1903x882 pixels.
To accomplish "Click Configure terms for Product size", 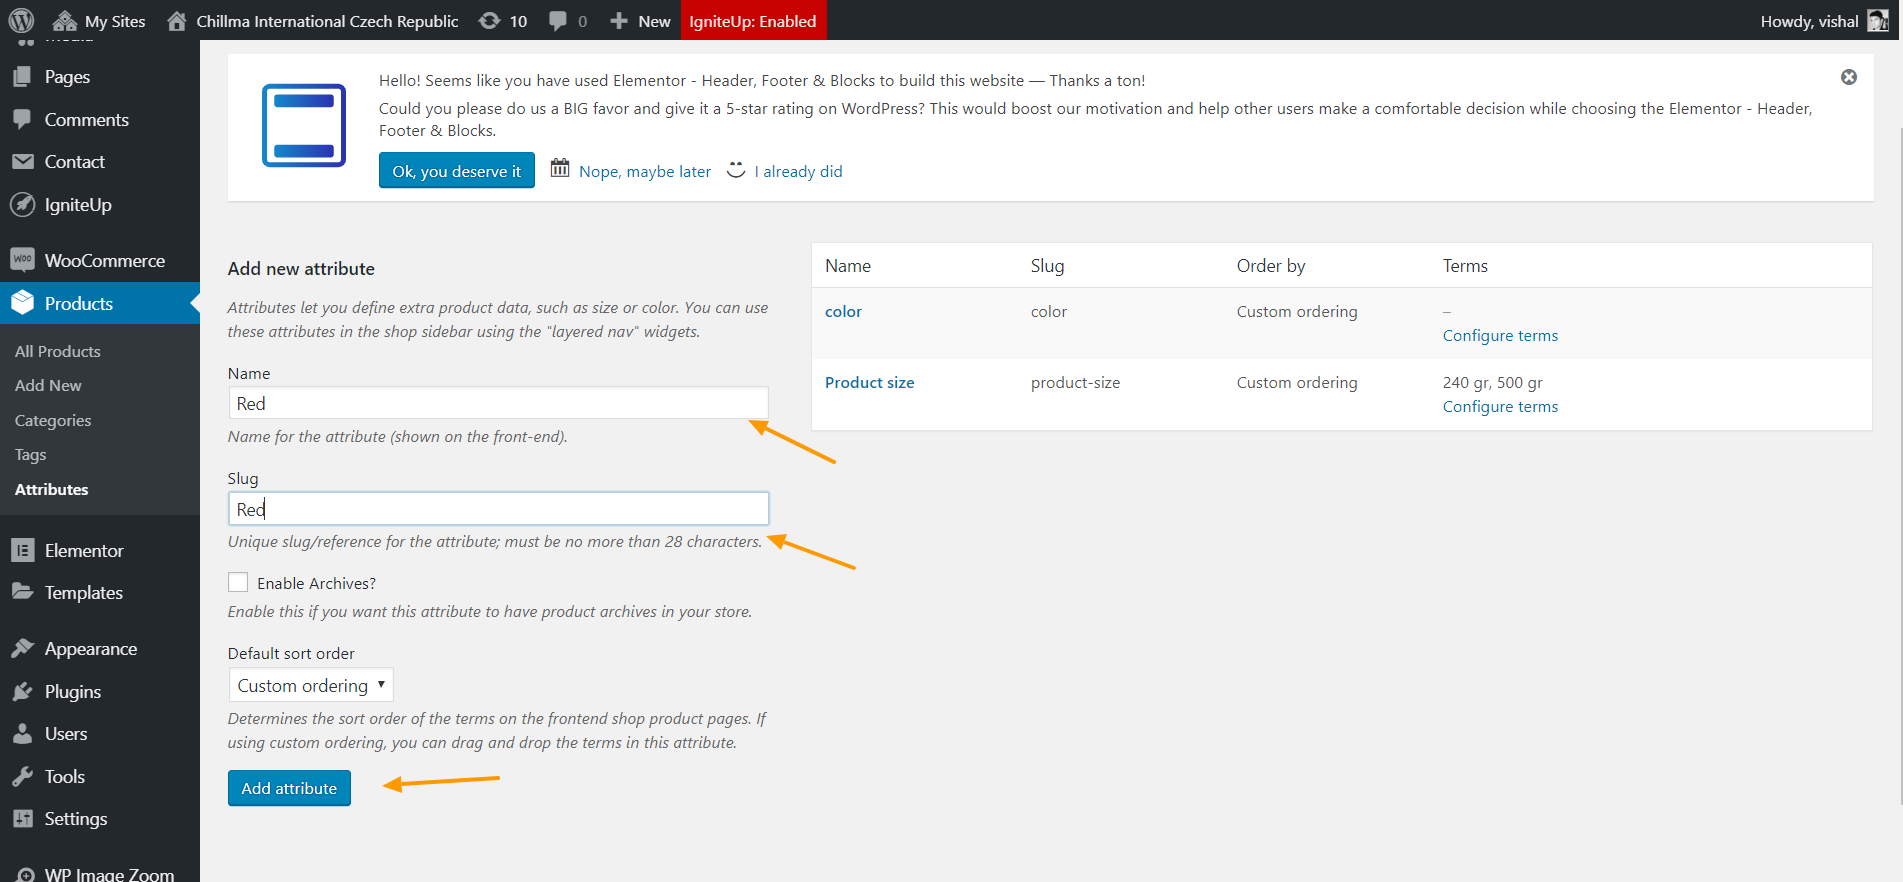I will [x=1500, y=406].
